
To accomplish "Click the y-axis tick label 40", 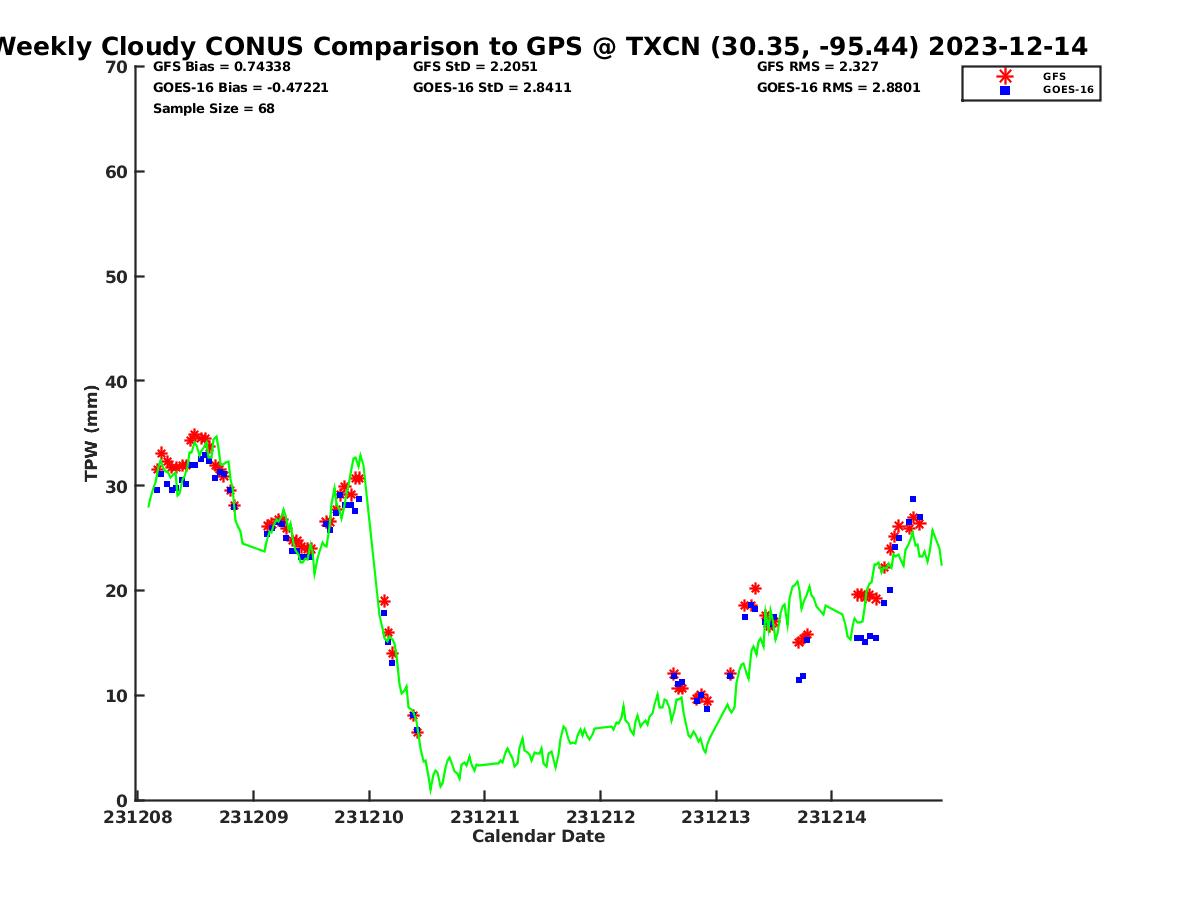I will pyautogui.click(x=117, y=381).
